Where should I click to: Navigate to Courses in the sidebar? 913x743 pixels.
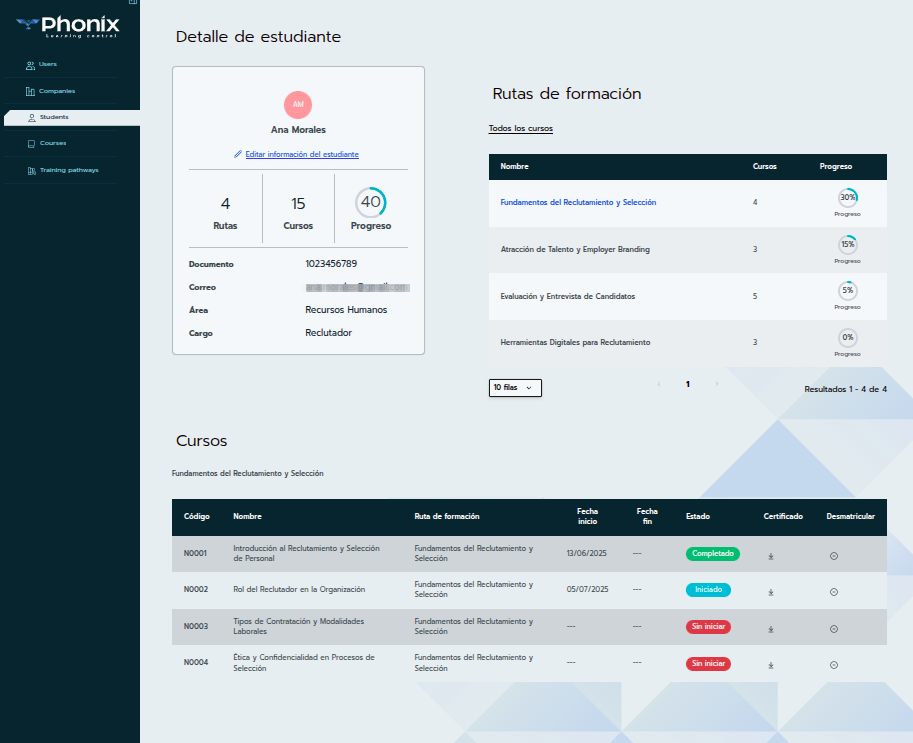(52, 143)
